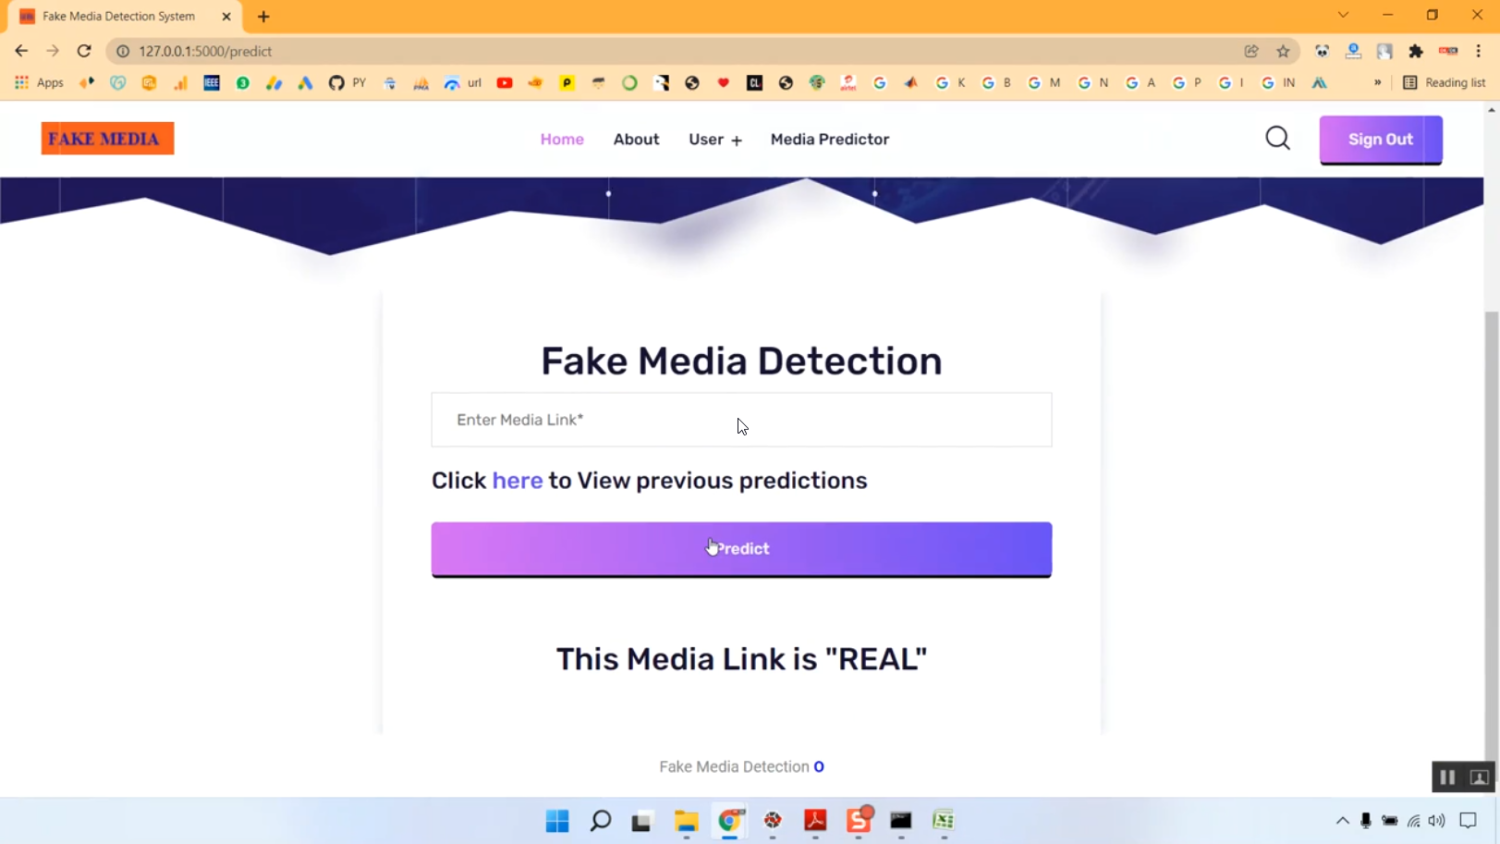Screen dimensions: 1500x844
Task: Open the airtel bookmark
Action: (x=848, y=83)
